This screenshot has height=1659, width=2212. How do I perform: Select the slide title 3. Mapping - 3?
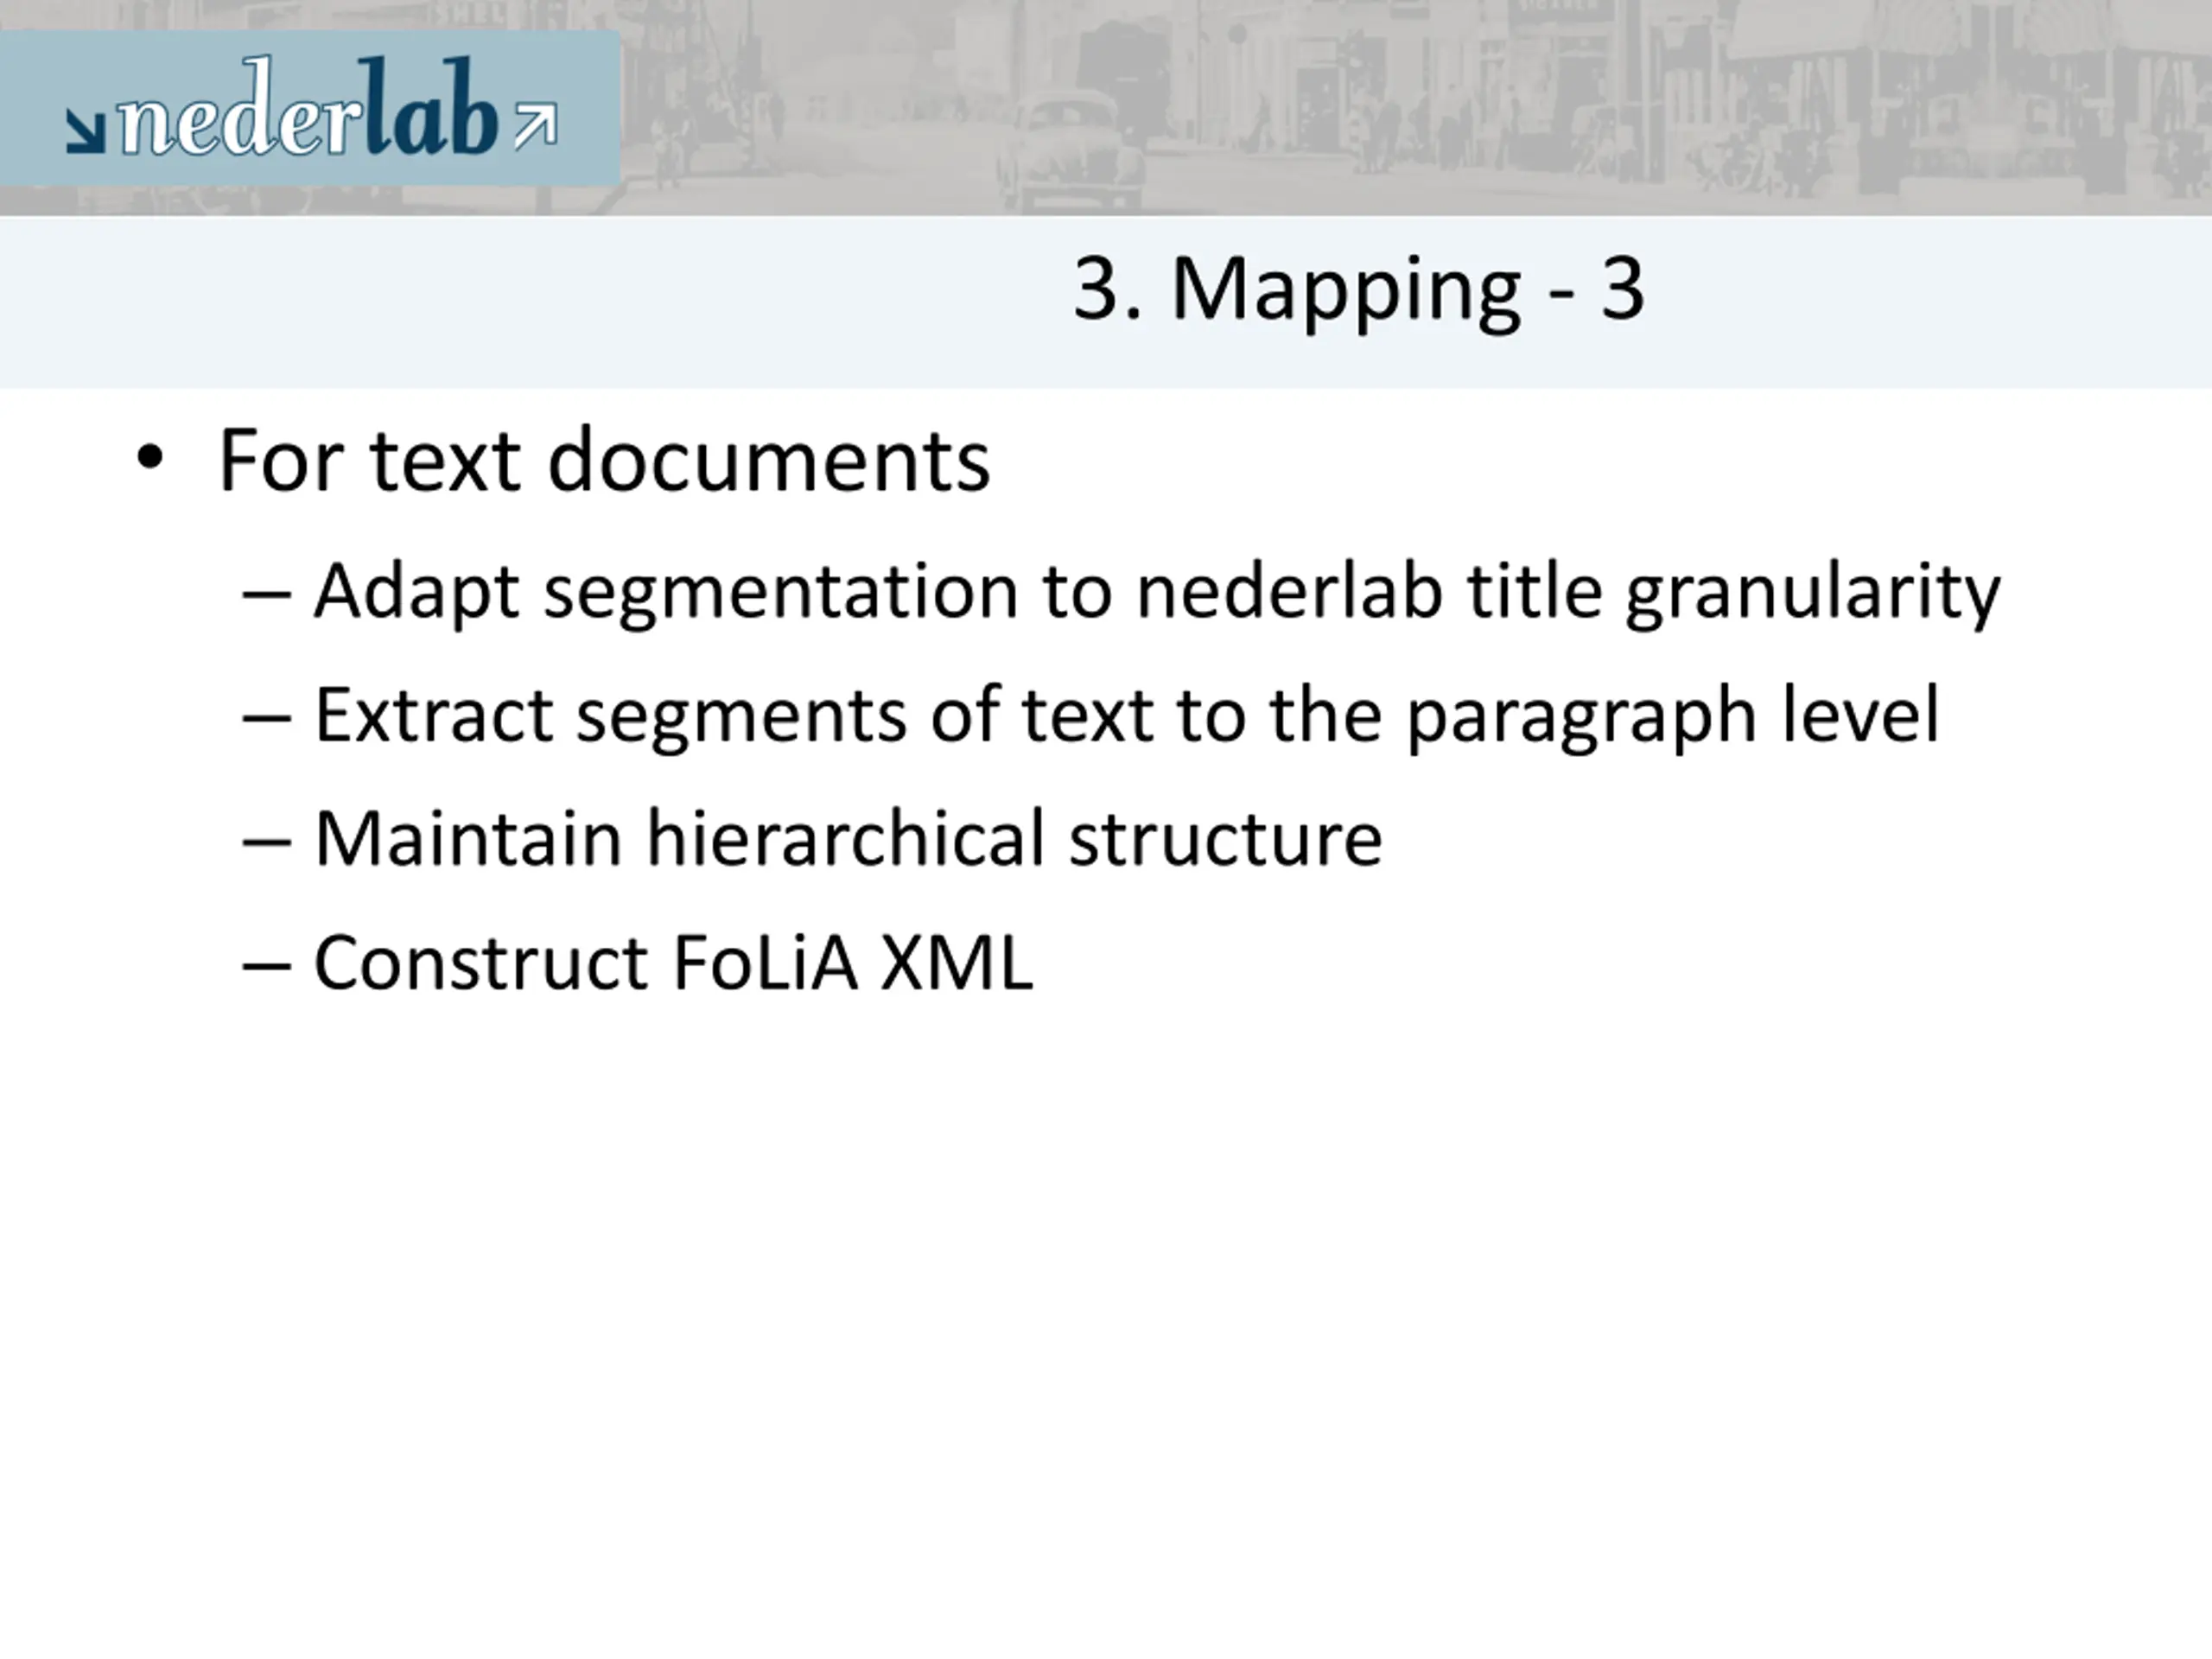(x=1358, y=290)
